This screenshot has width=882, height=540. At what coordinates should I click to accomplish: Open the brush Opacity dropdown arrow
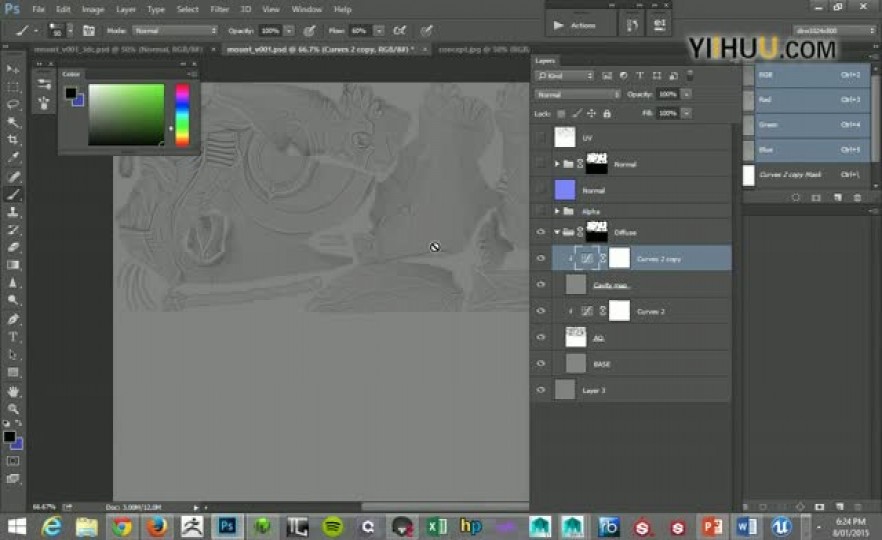tap(289, 30)
